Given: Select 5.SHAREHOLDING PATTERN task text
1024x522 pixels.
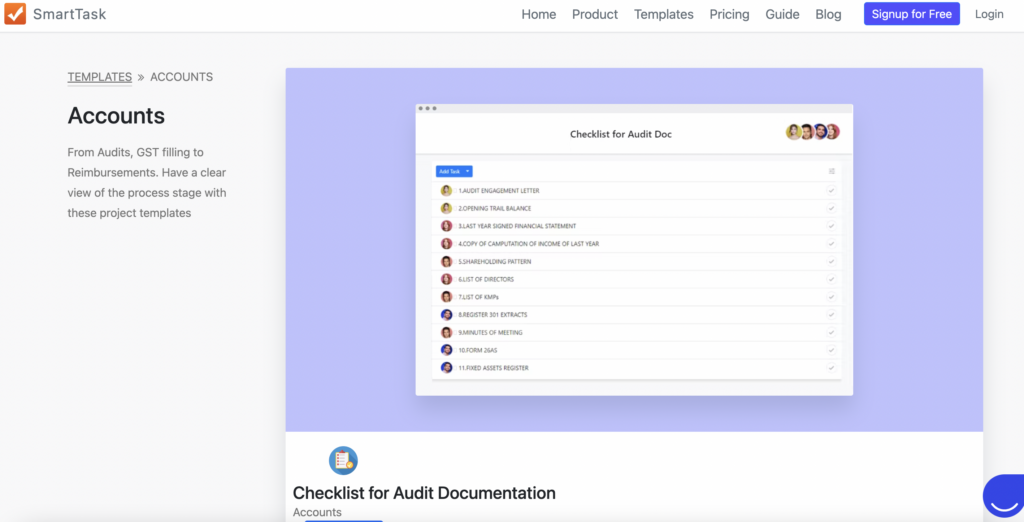Looking at the screenshot, I should [x=494, y=261].
